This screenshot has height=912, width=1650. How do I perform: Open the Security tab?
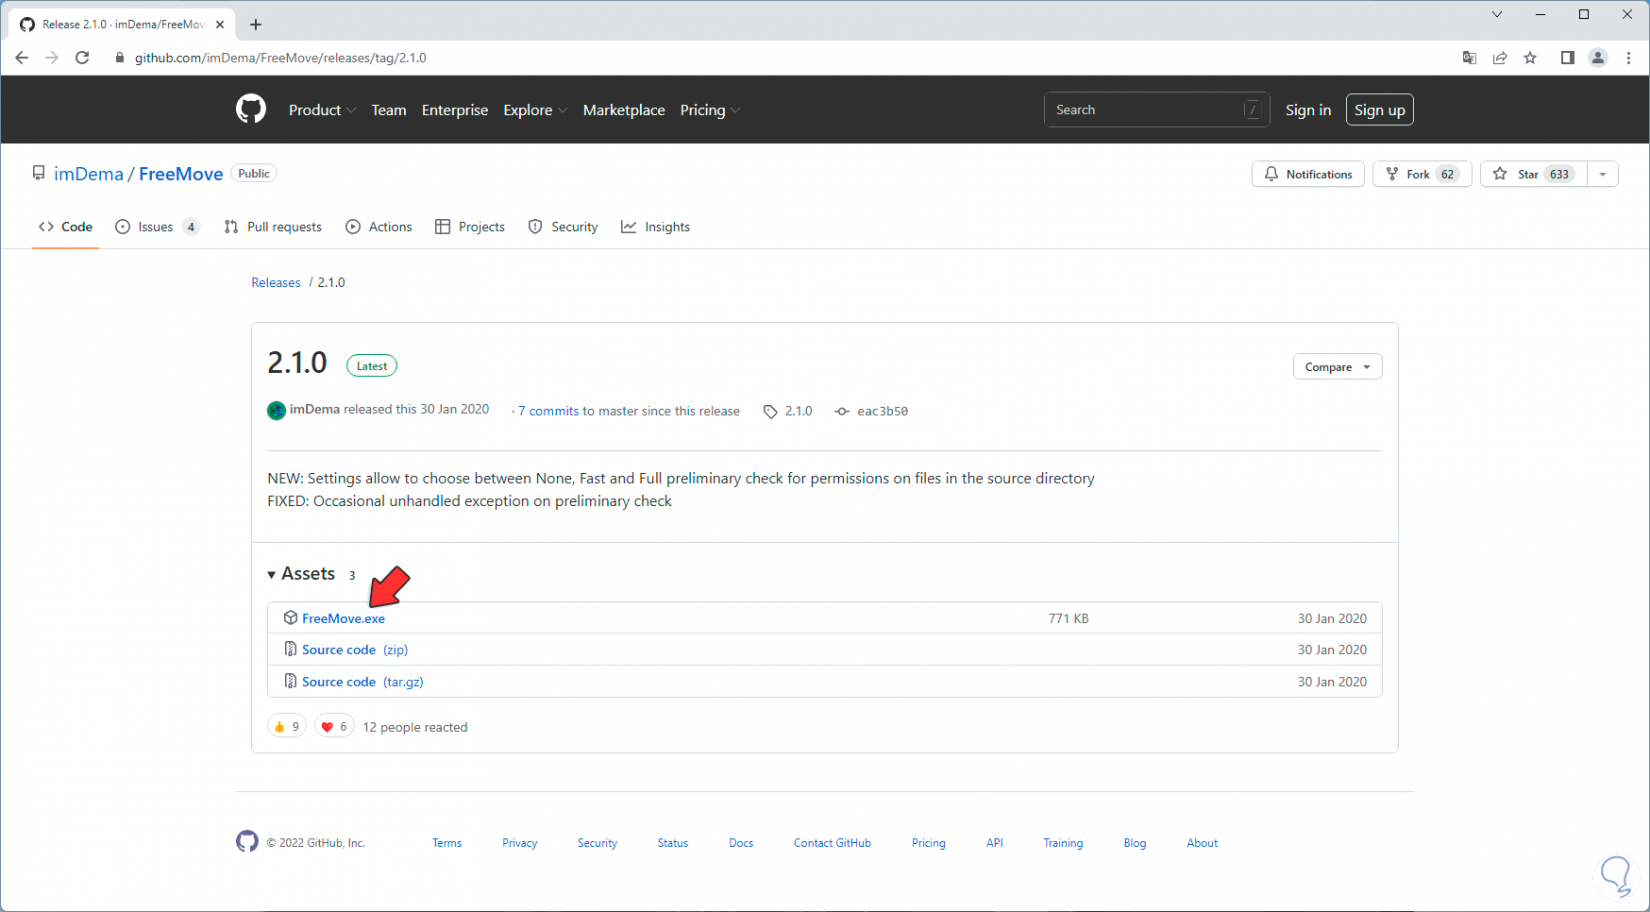point(563,227)
